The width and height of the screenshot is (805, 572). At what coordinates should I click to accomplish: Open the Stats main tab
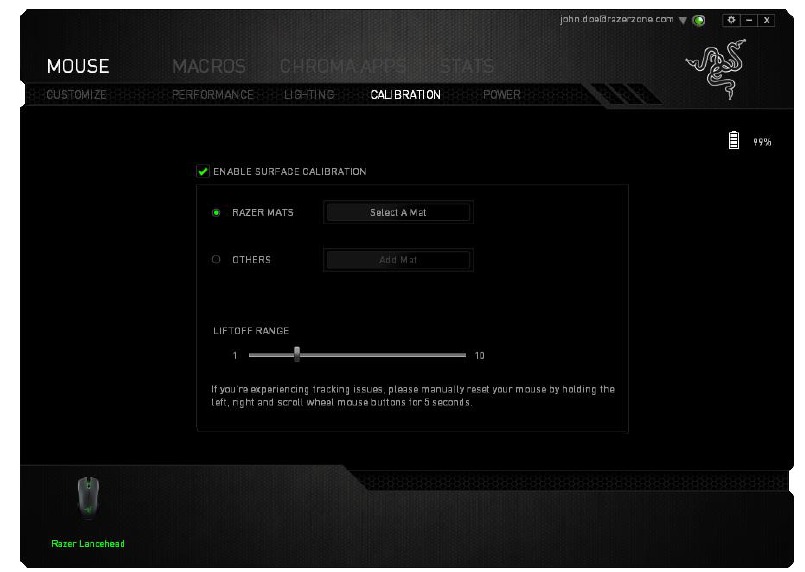tap(467, 66)
